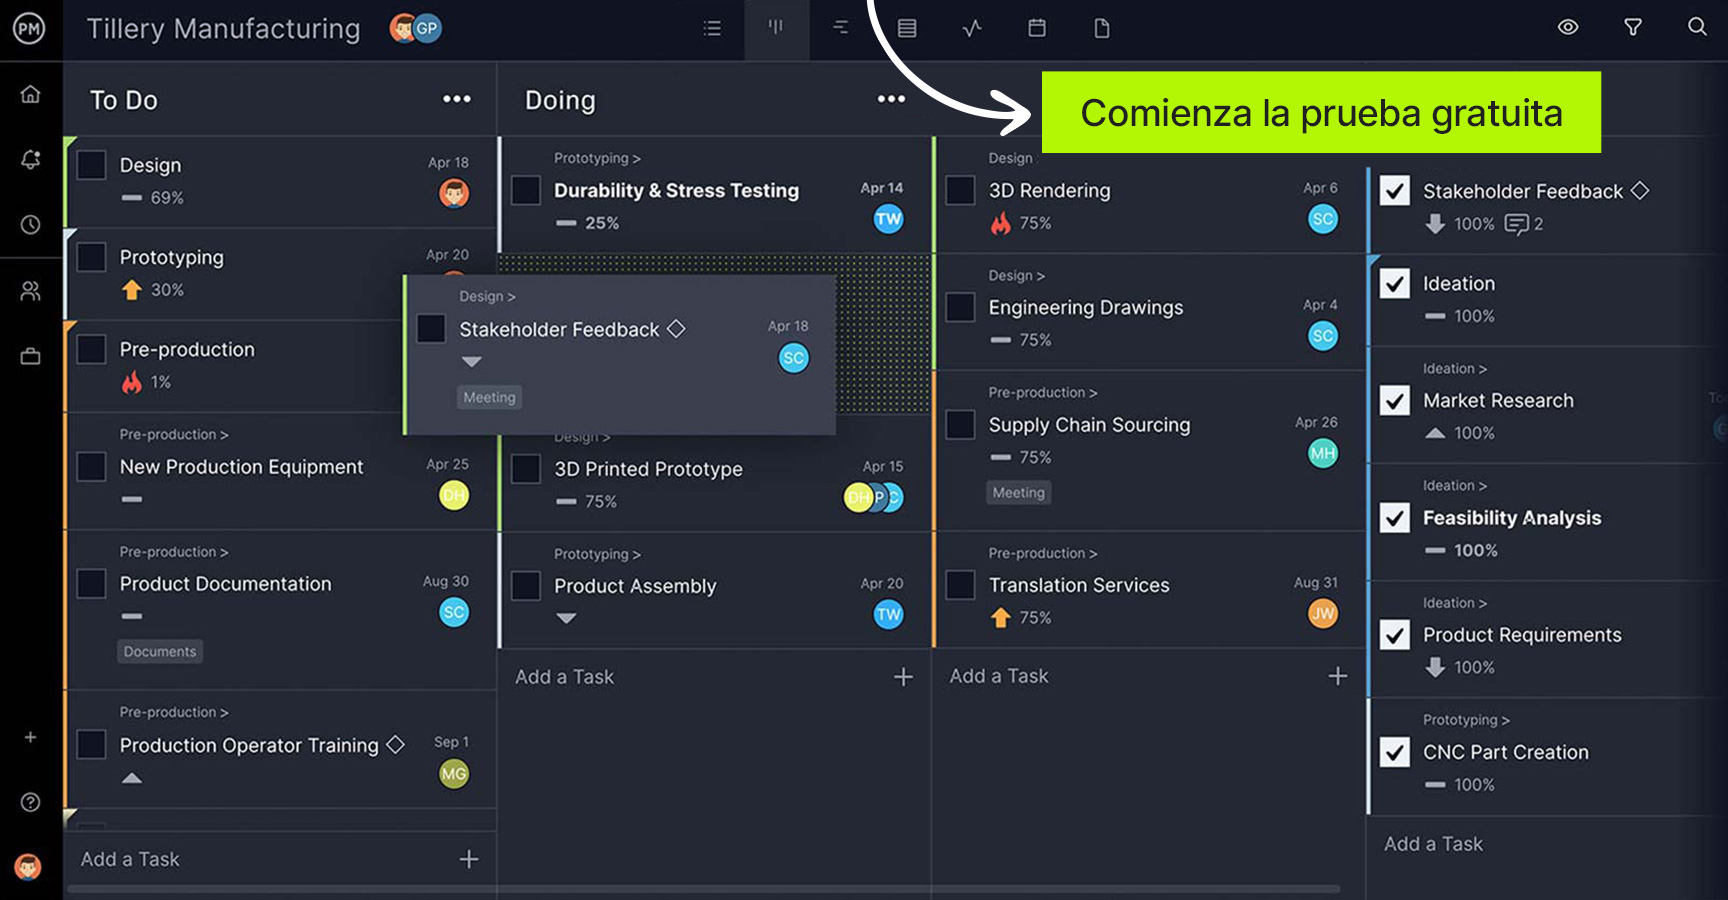
Task: Click Comienza la prueba gratuita button
Action: (1321, 112)
